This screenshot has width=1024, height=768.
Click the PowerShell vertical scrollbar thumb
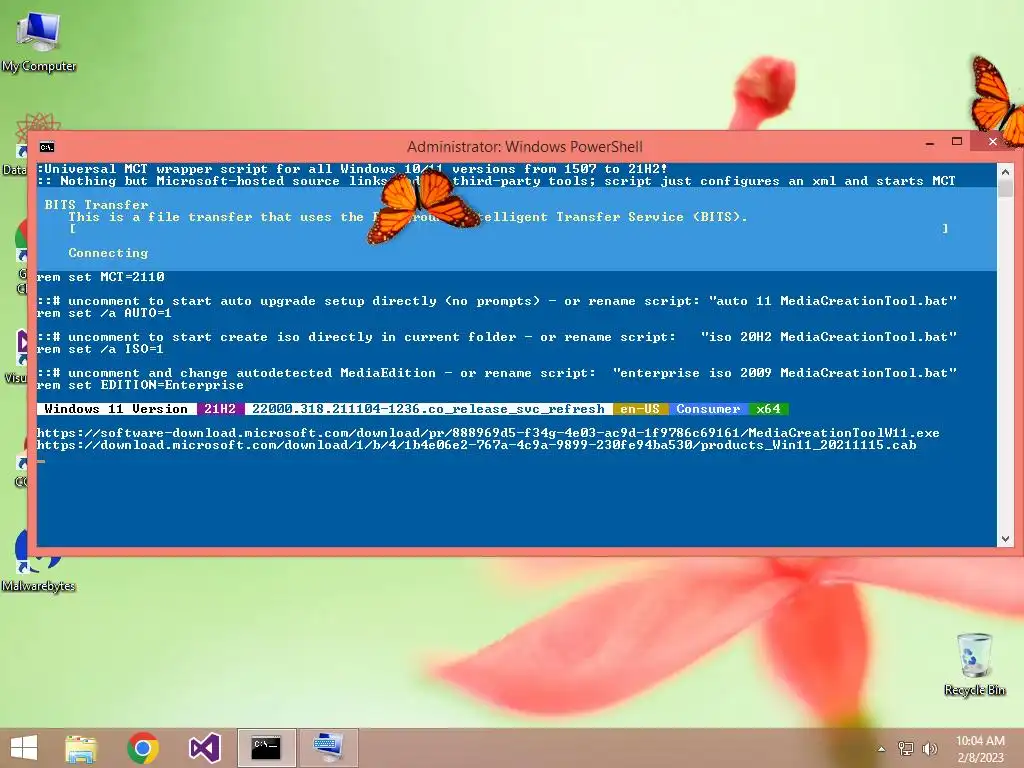[x=1005, y=189]
